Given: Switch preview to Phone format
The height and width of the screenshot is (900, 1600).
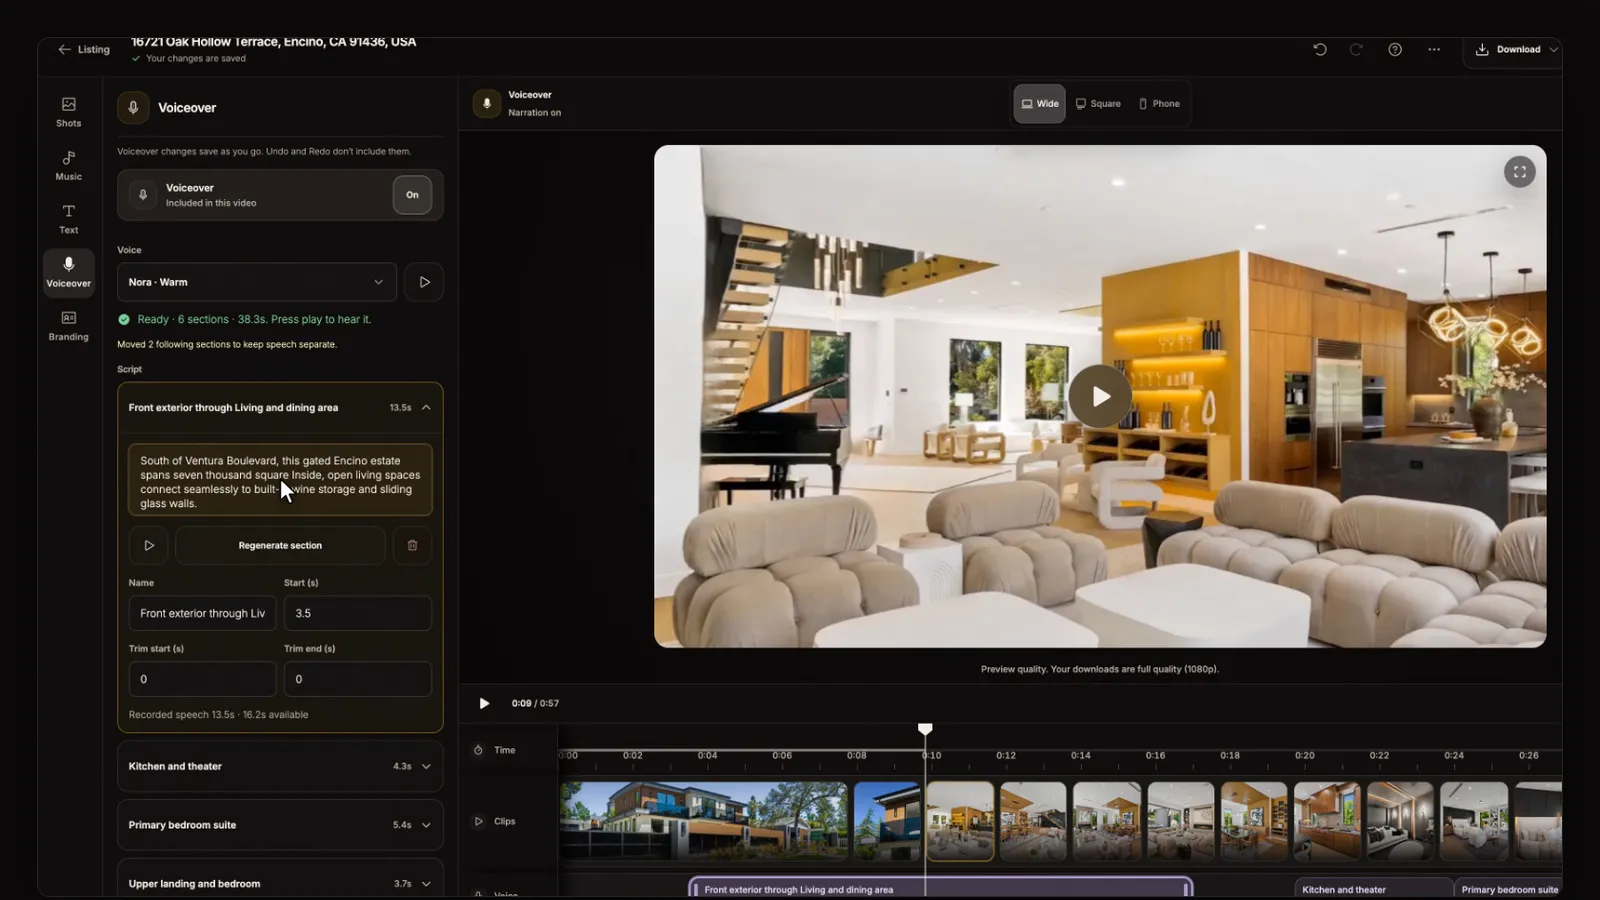Looking at the screenshot, I should (x=1159, y=104).
